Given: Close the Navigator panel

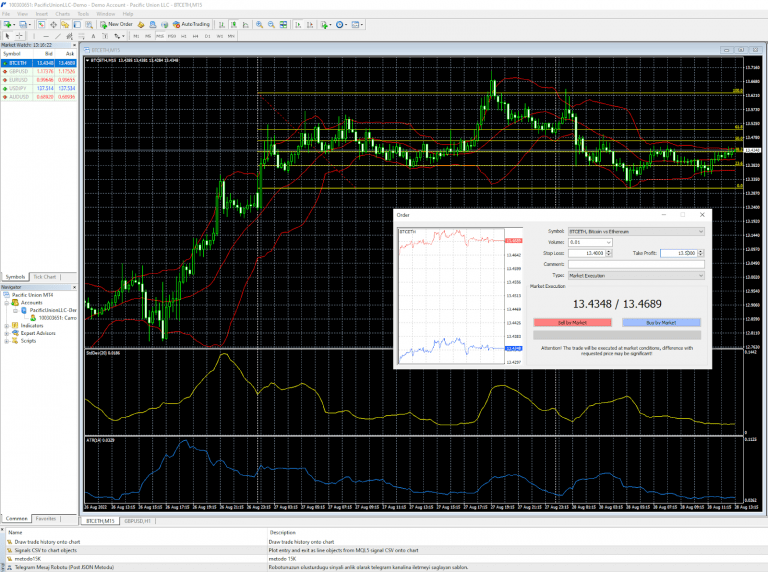Looking at the screenshot, I should (x=74, y=287).
